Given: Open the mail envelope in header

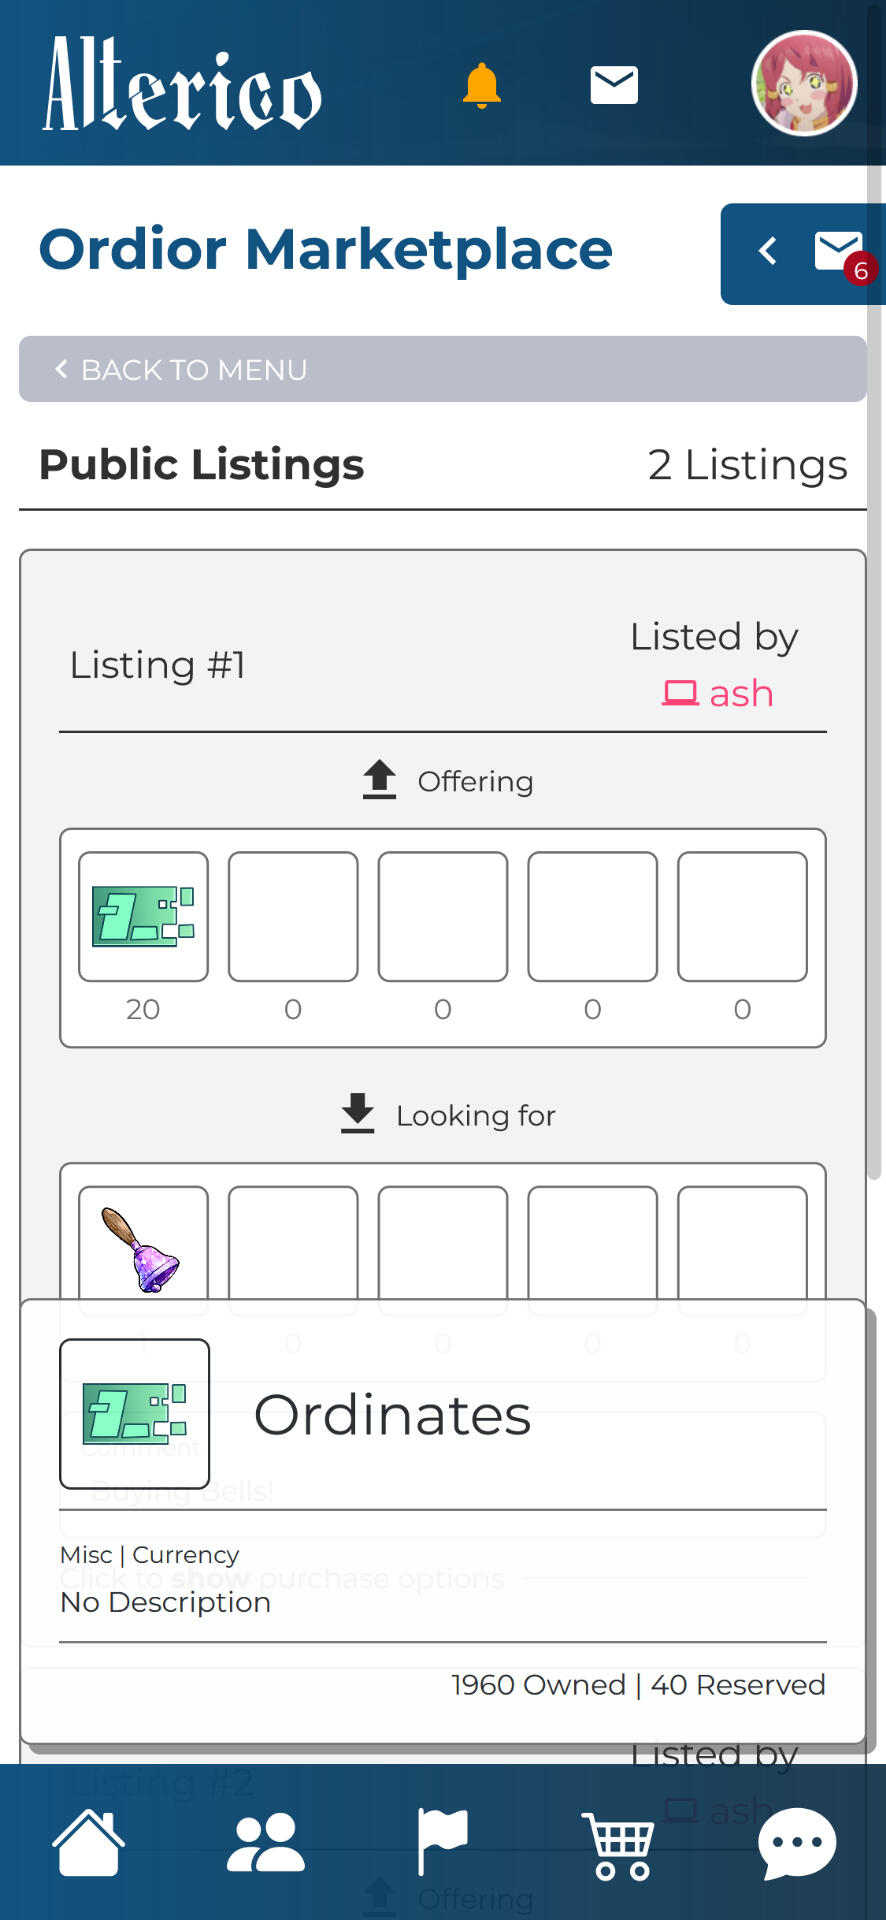Looking at the screenshot, I should [x=614, y=86].
